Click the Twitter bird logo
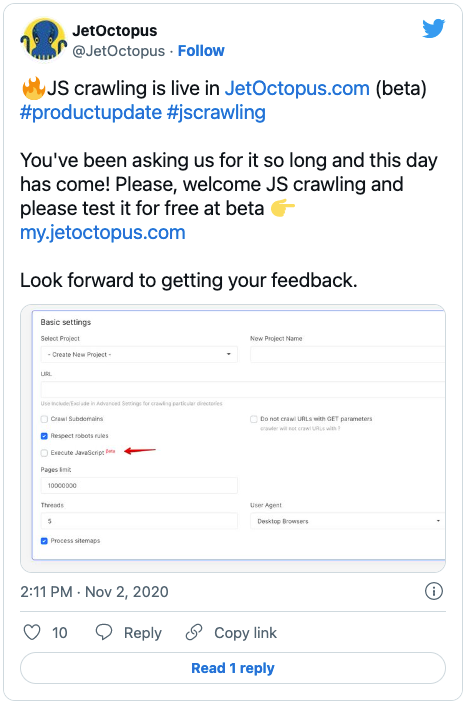 [x=433, y=28]
